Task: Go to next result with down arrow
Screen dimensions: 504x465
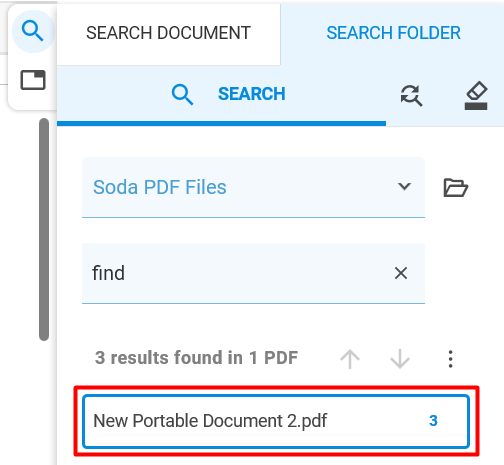Action: click(400, 359)
